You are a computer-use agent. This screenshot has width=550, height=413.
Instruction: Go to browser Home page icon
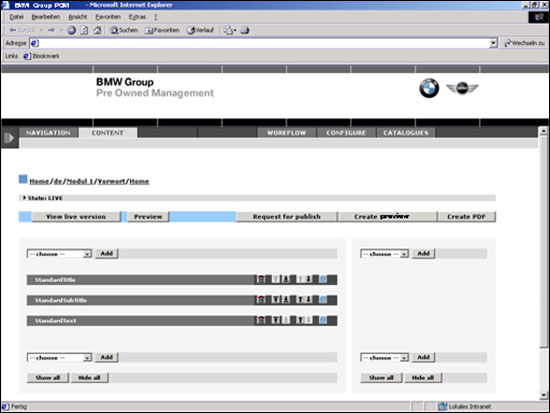pos(97,30)
